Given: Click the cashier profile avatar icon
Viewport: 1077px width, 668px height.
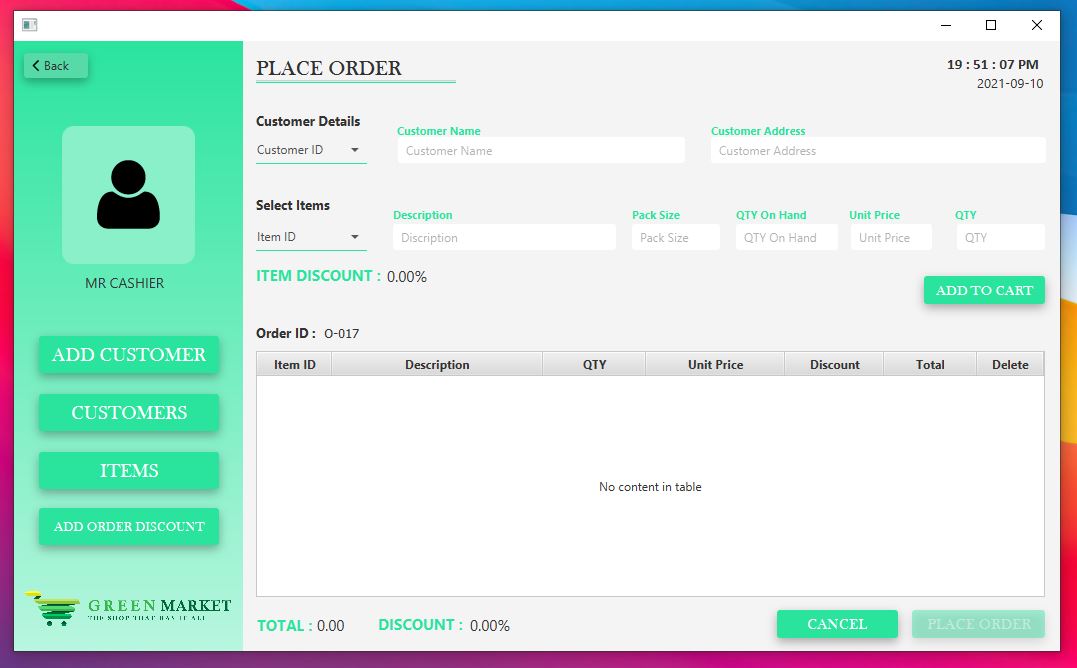Looking at the screenshot, I should pyautogui.click(x=128, y=194).
